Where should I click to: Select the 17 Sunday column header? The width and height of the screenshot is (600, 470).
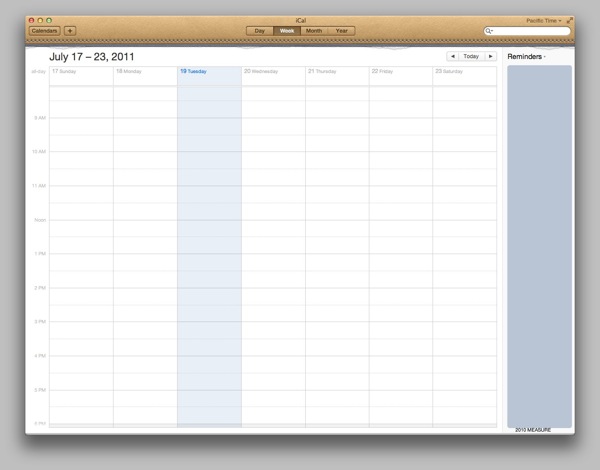pyautogui.click(x=64, y=71)
